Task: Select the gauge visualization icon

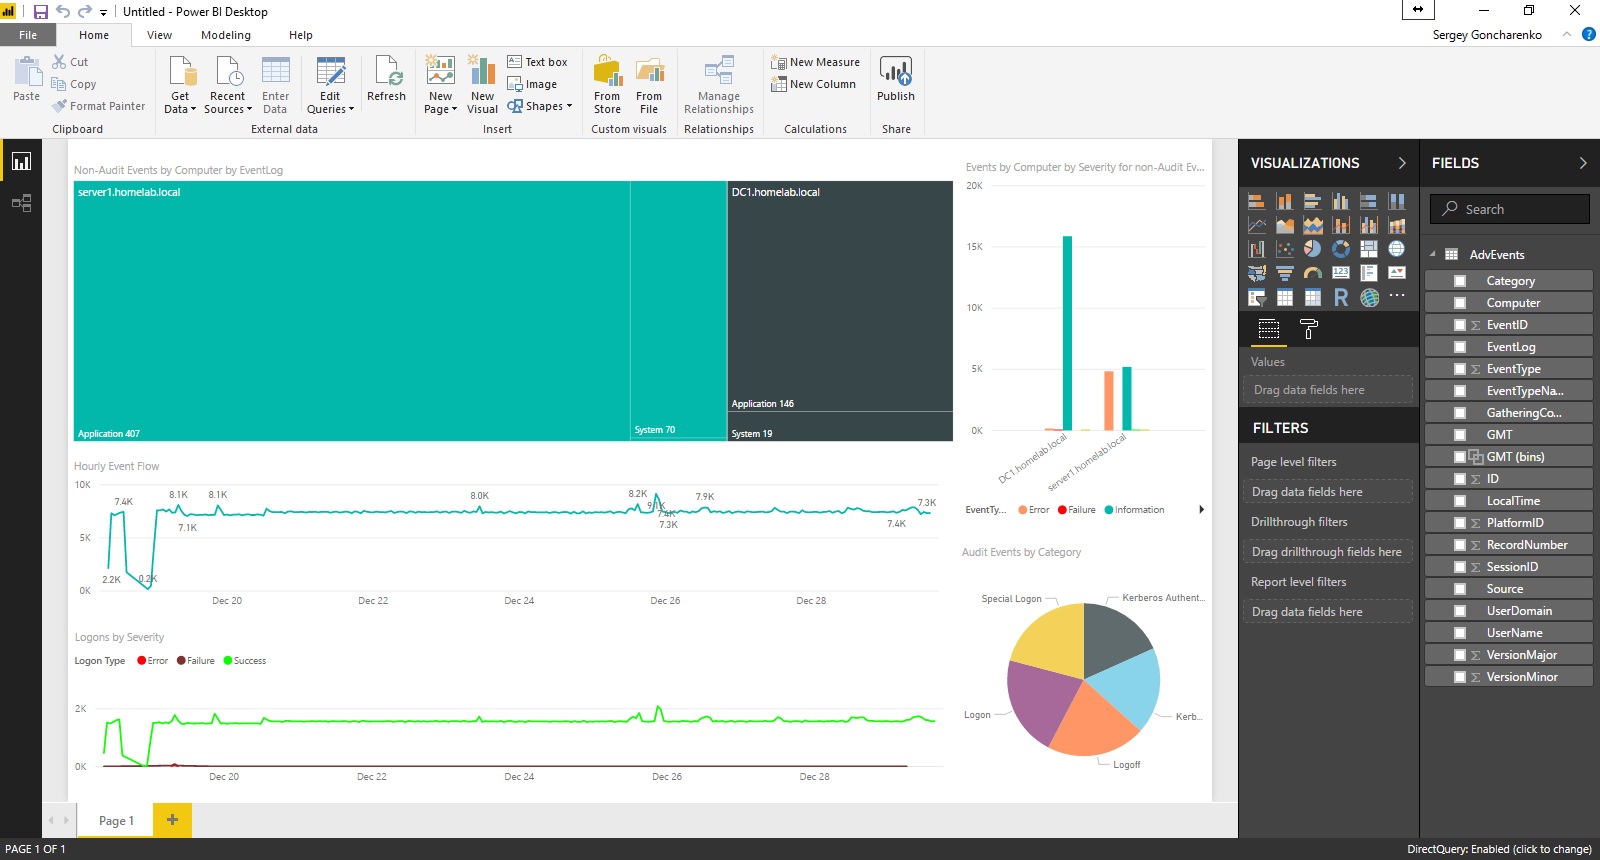Action: click(1313, 273)
